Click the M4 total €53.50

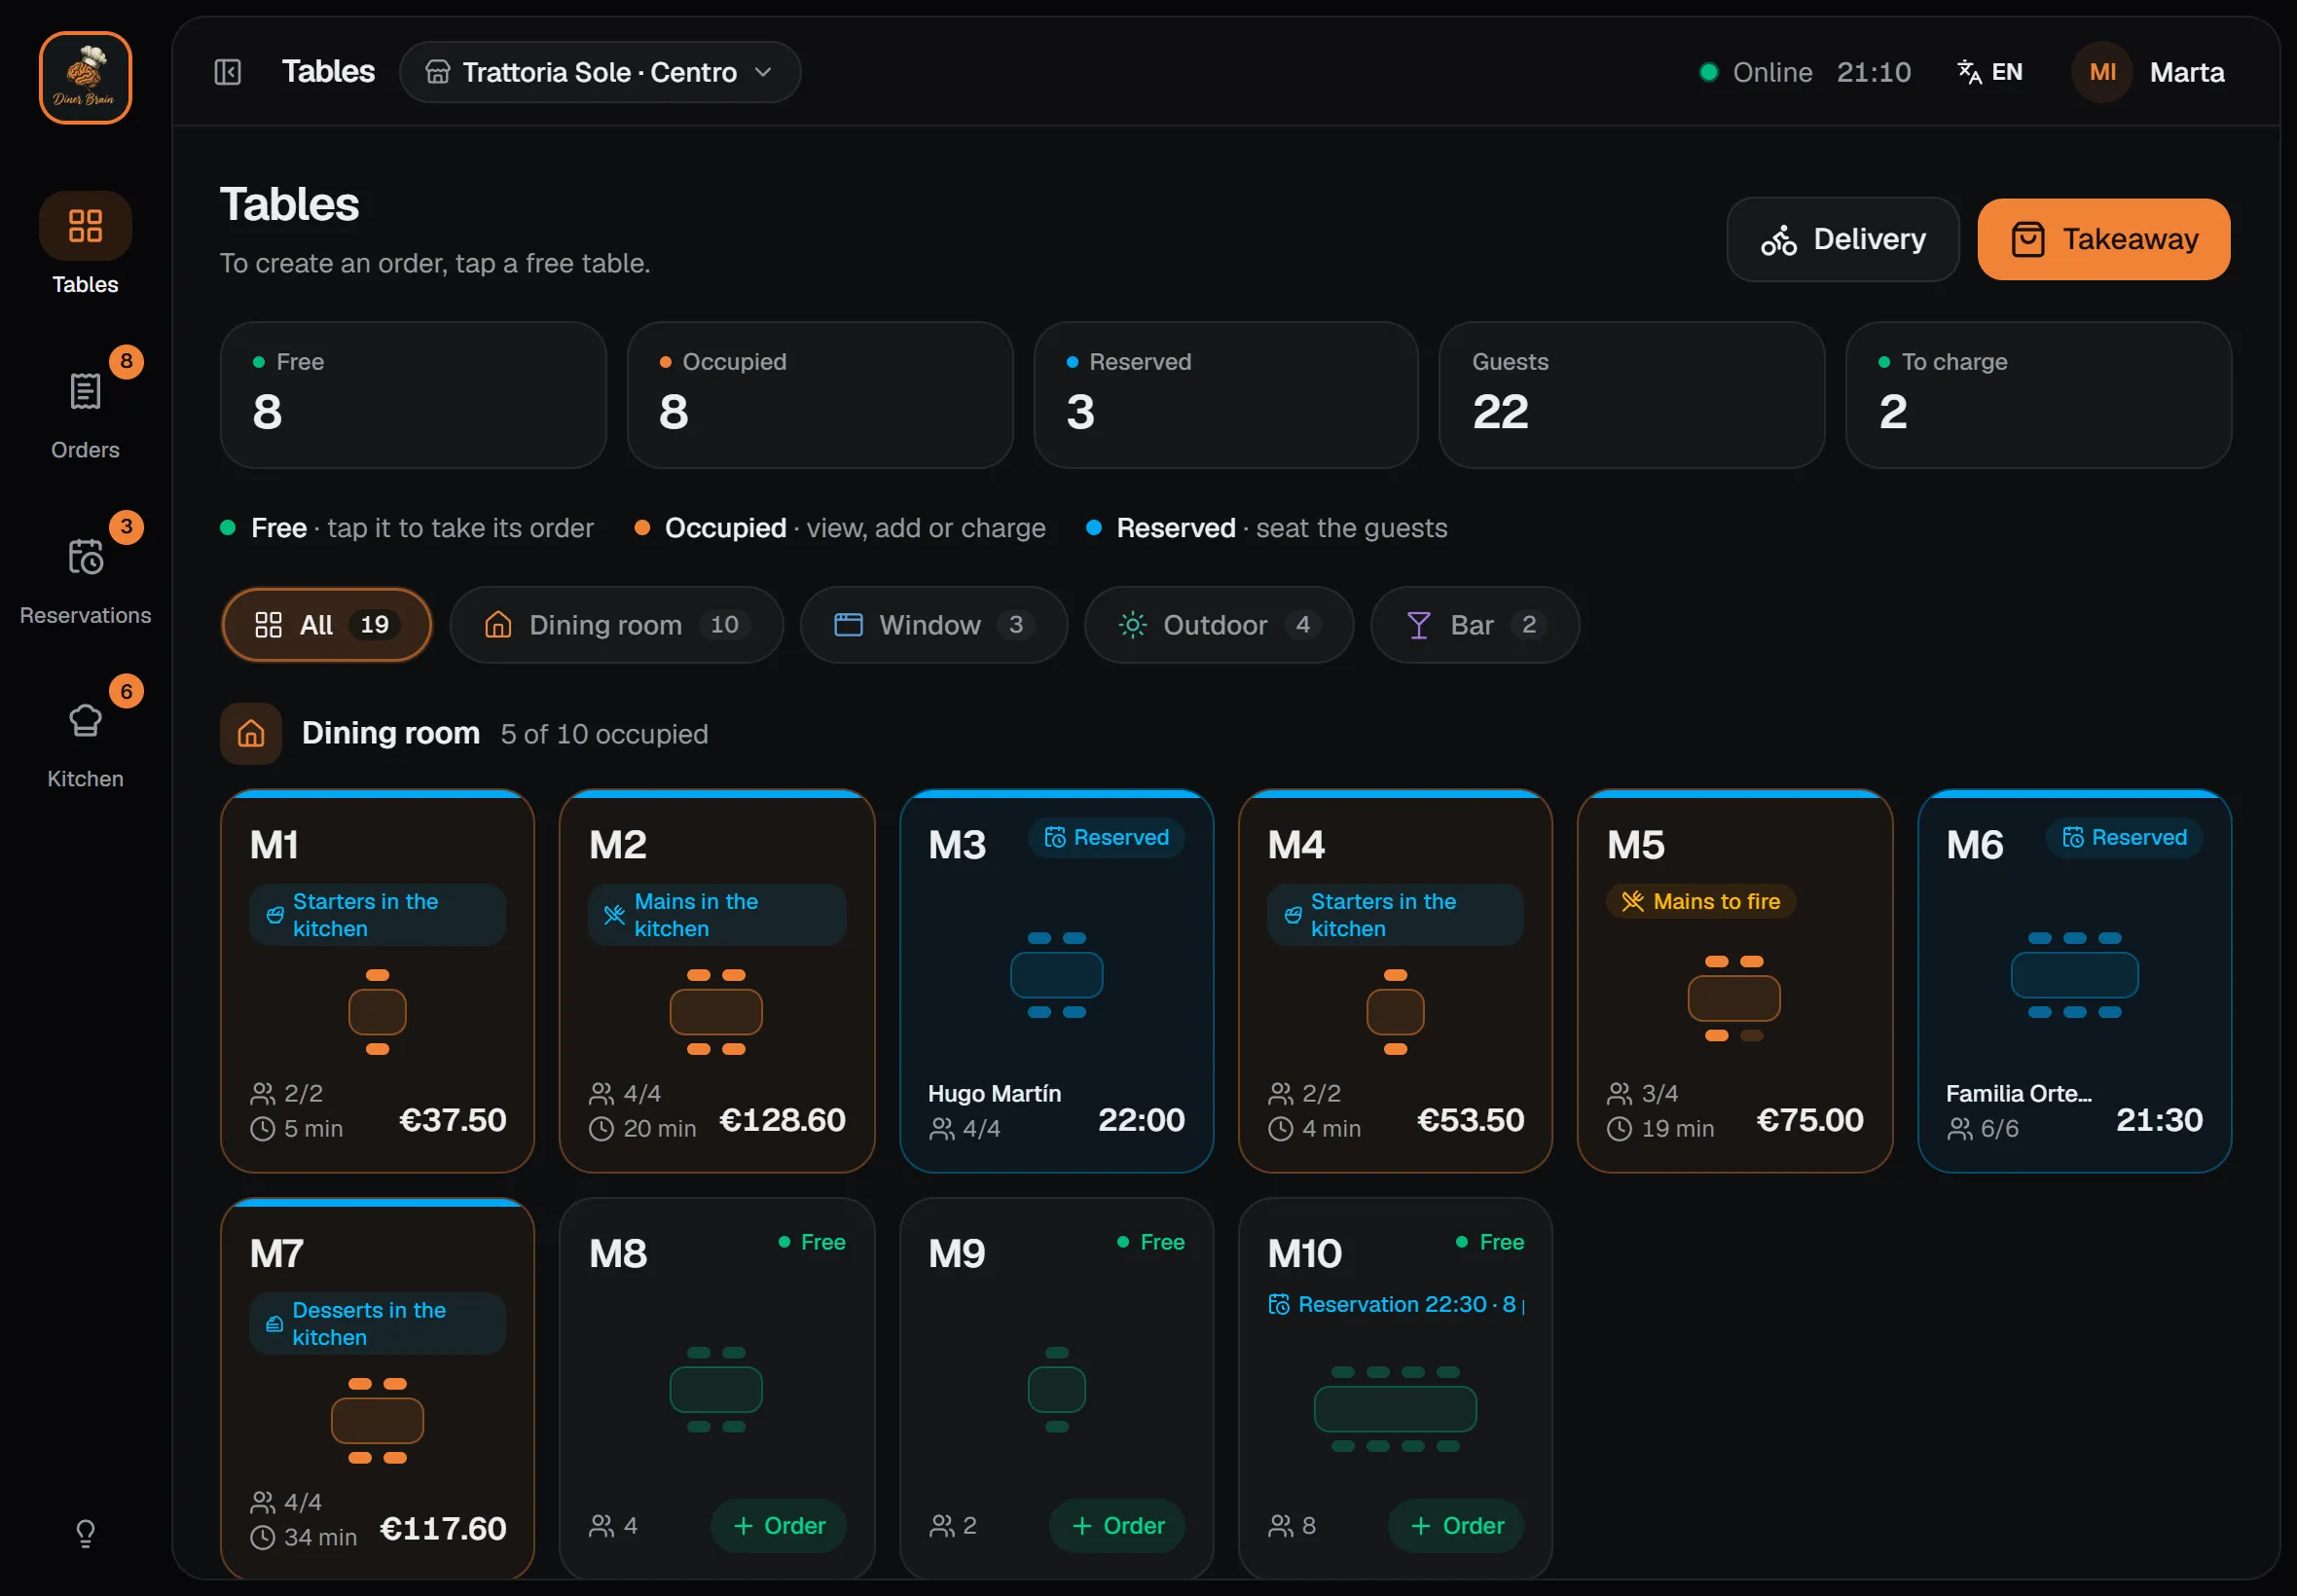(x=1470, y=1120)
